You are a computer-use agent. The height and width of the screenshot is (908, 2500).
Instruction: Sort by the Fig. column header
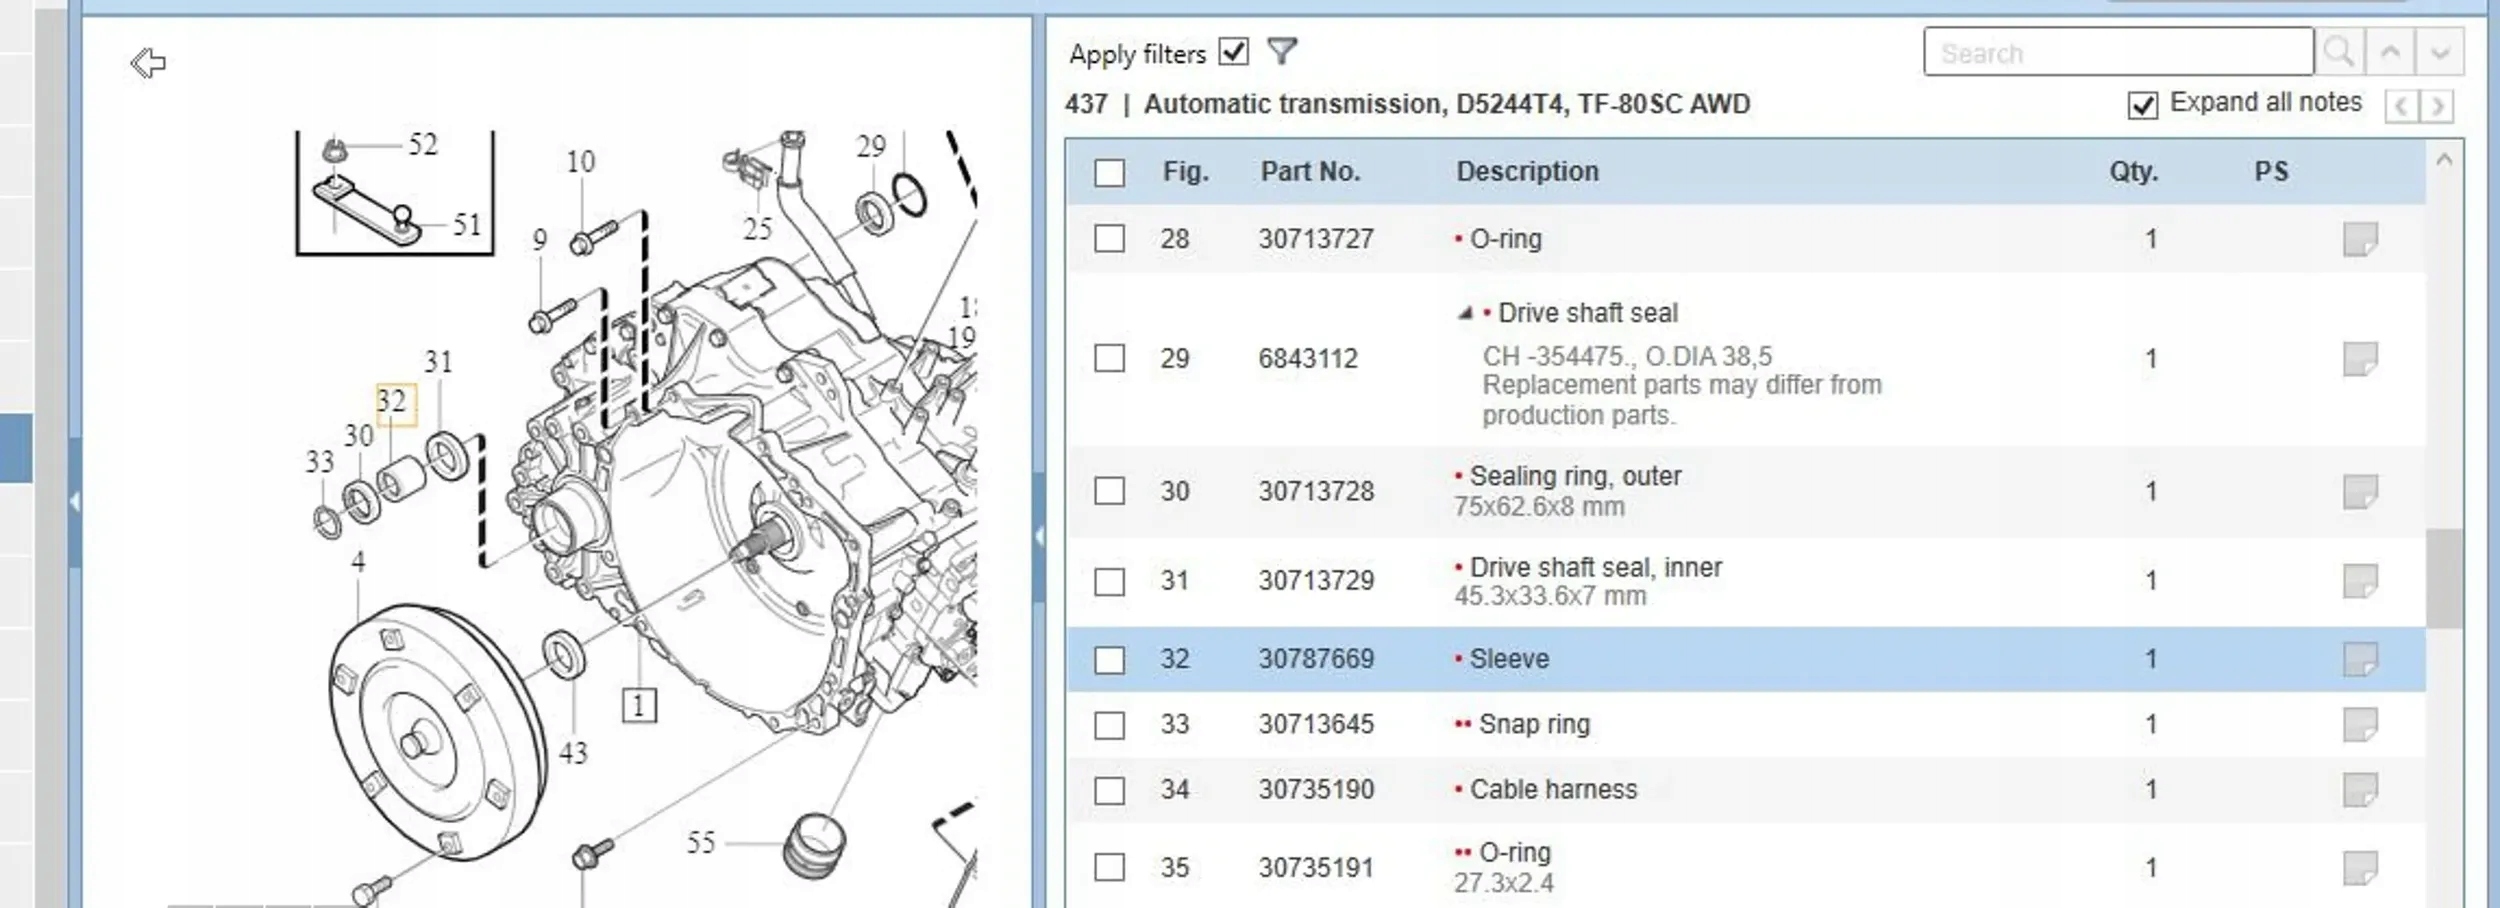pyautogui.click(x=1185, y=172)
